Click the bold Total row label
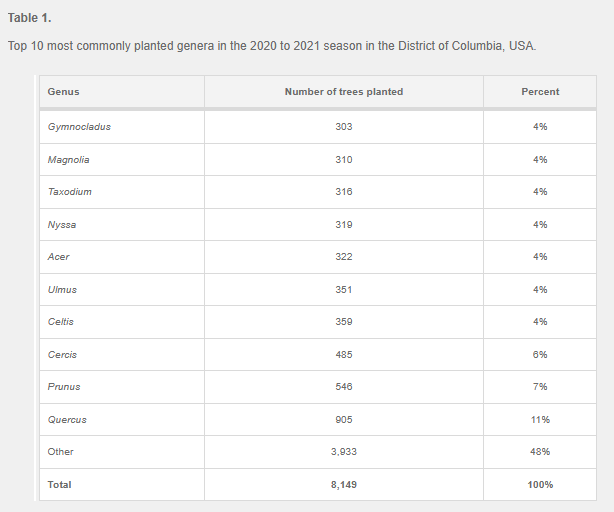Image resolution: width=614 pixels, height=512 pixels. (x=60, y=485)
